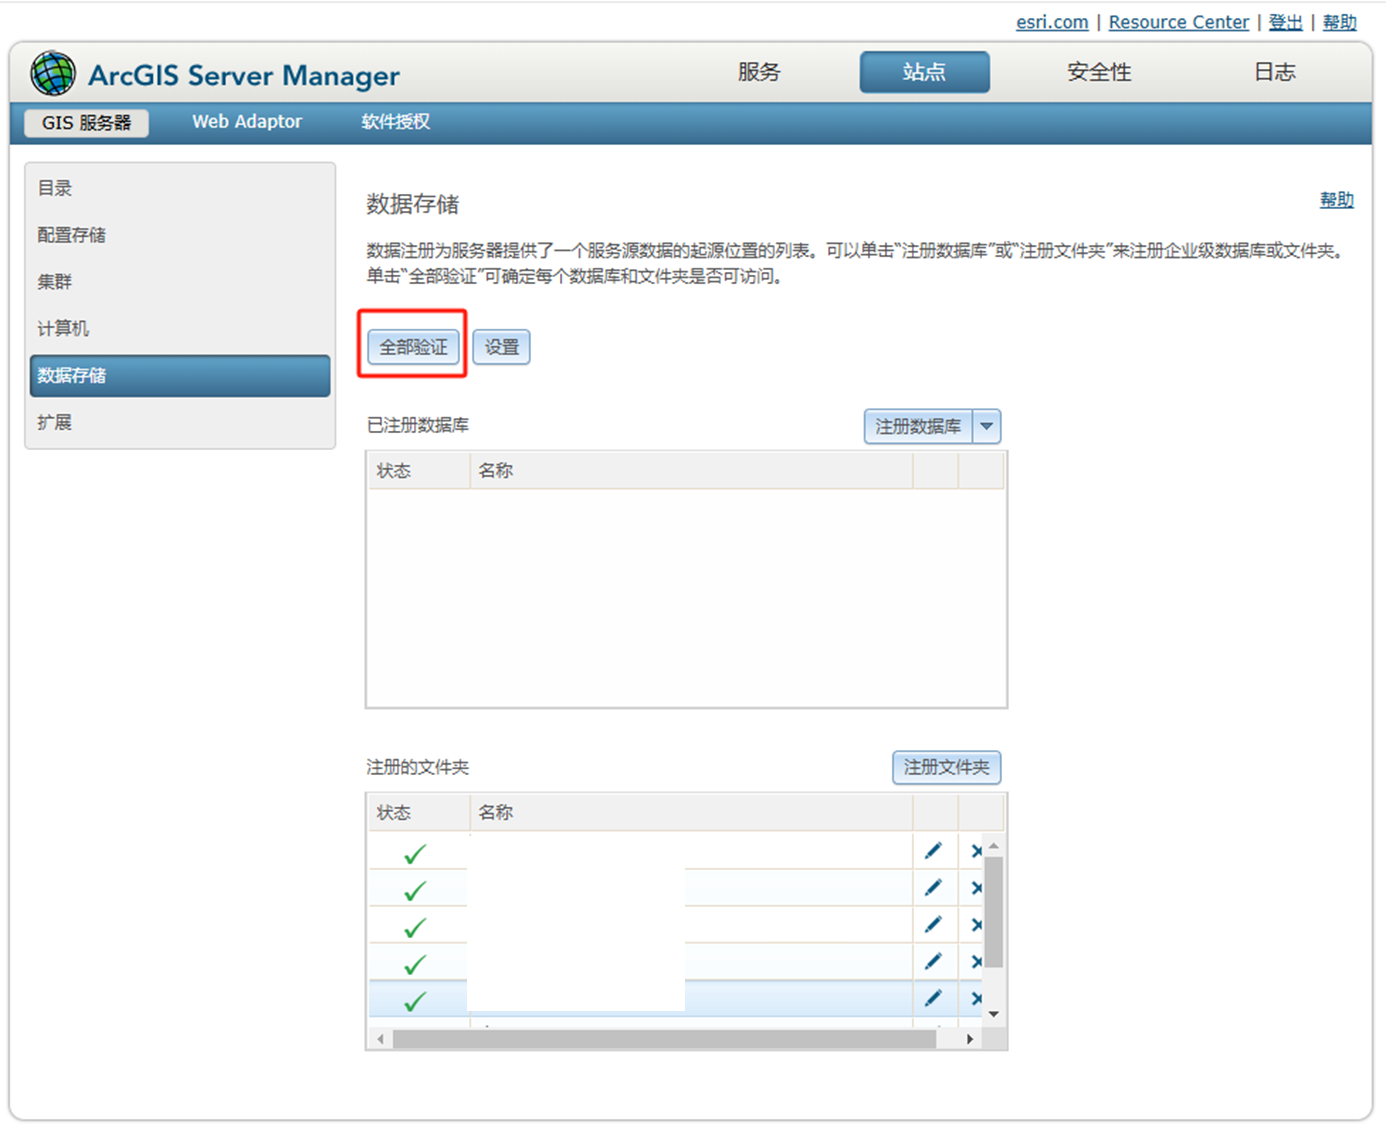Click the 已注册数据库 section label
This screenshot has width=1386, height=1125.
tap(418, 425)
